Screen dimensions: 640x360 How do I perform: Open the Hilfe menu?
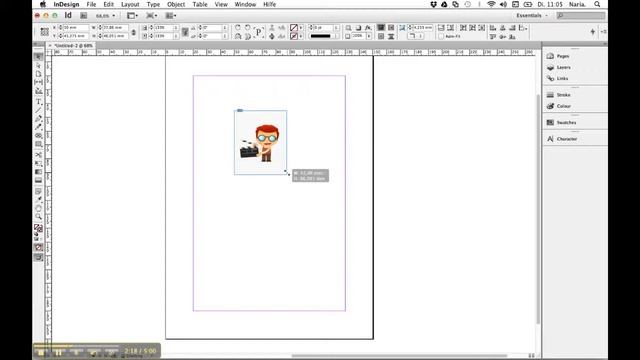coord(269,4)
